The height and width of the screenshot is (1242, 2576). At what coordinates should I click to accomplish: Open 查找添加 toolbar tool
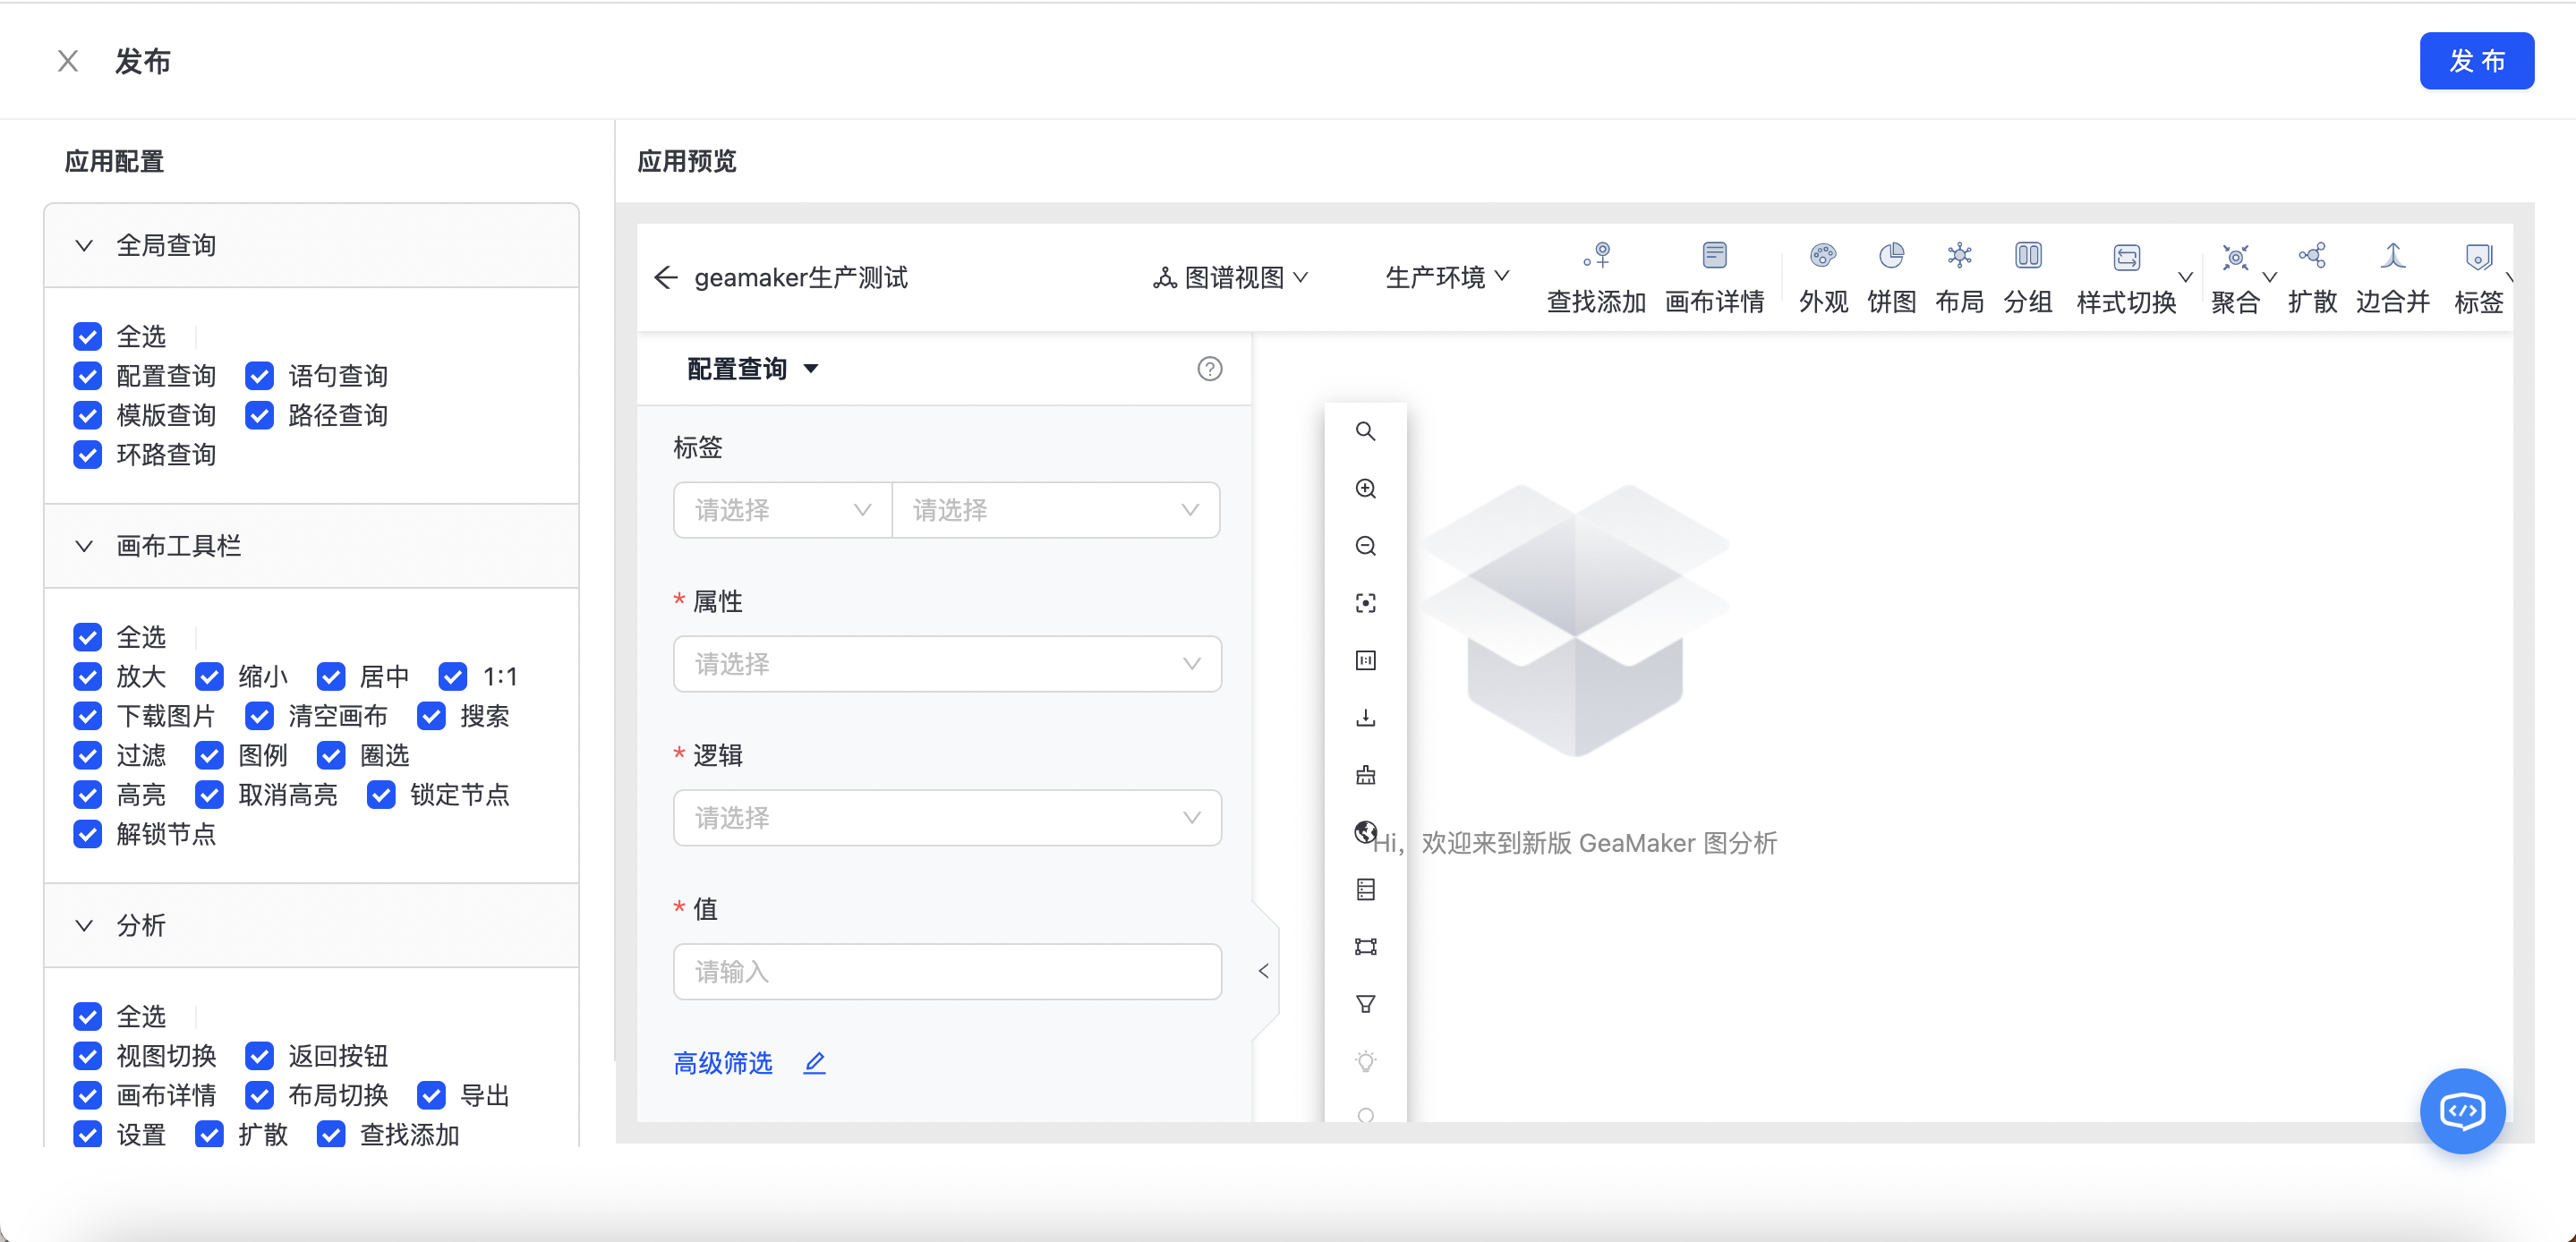click(x=1596, y=277)
